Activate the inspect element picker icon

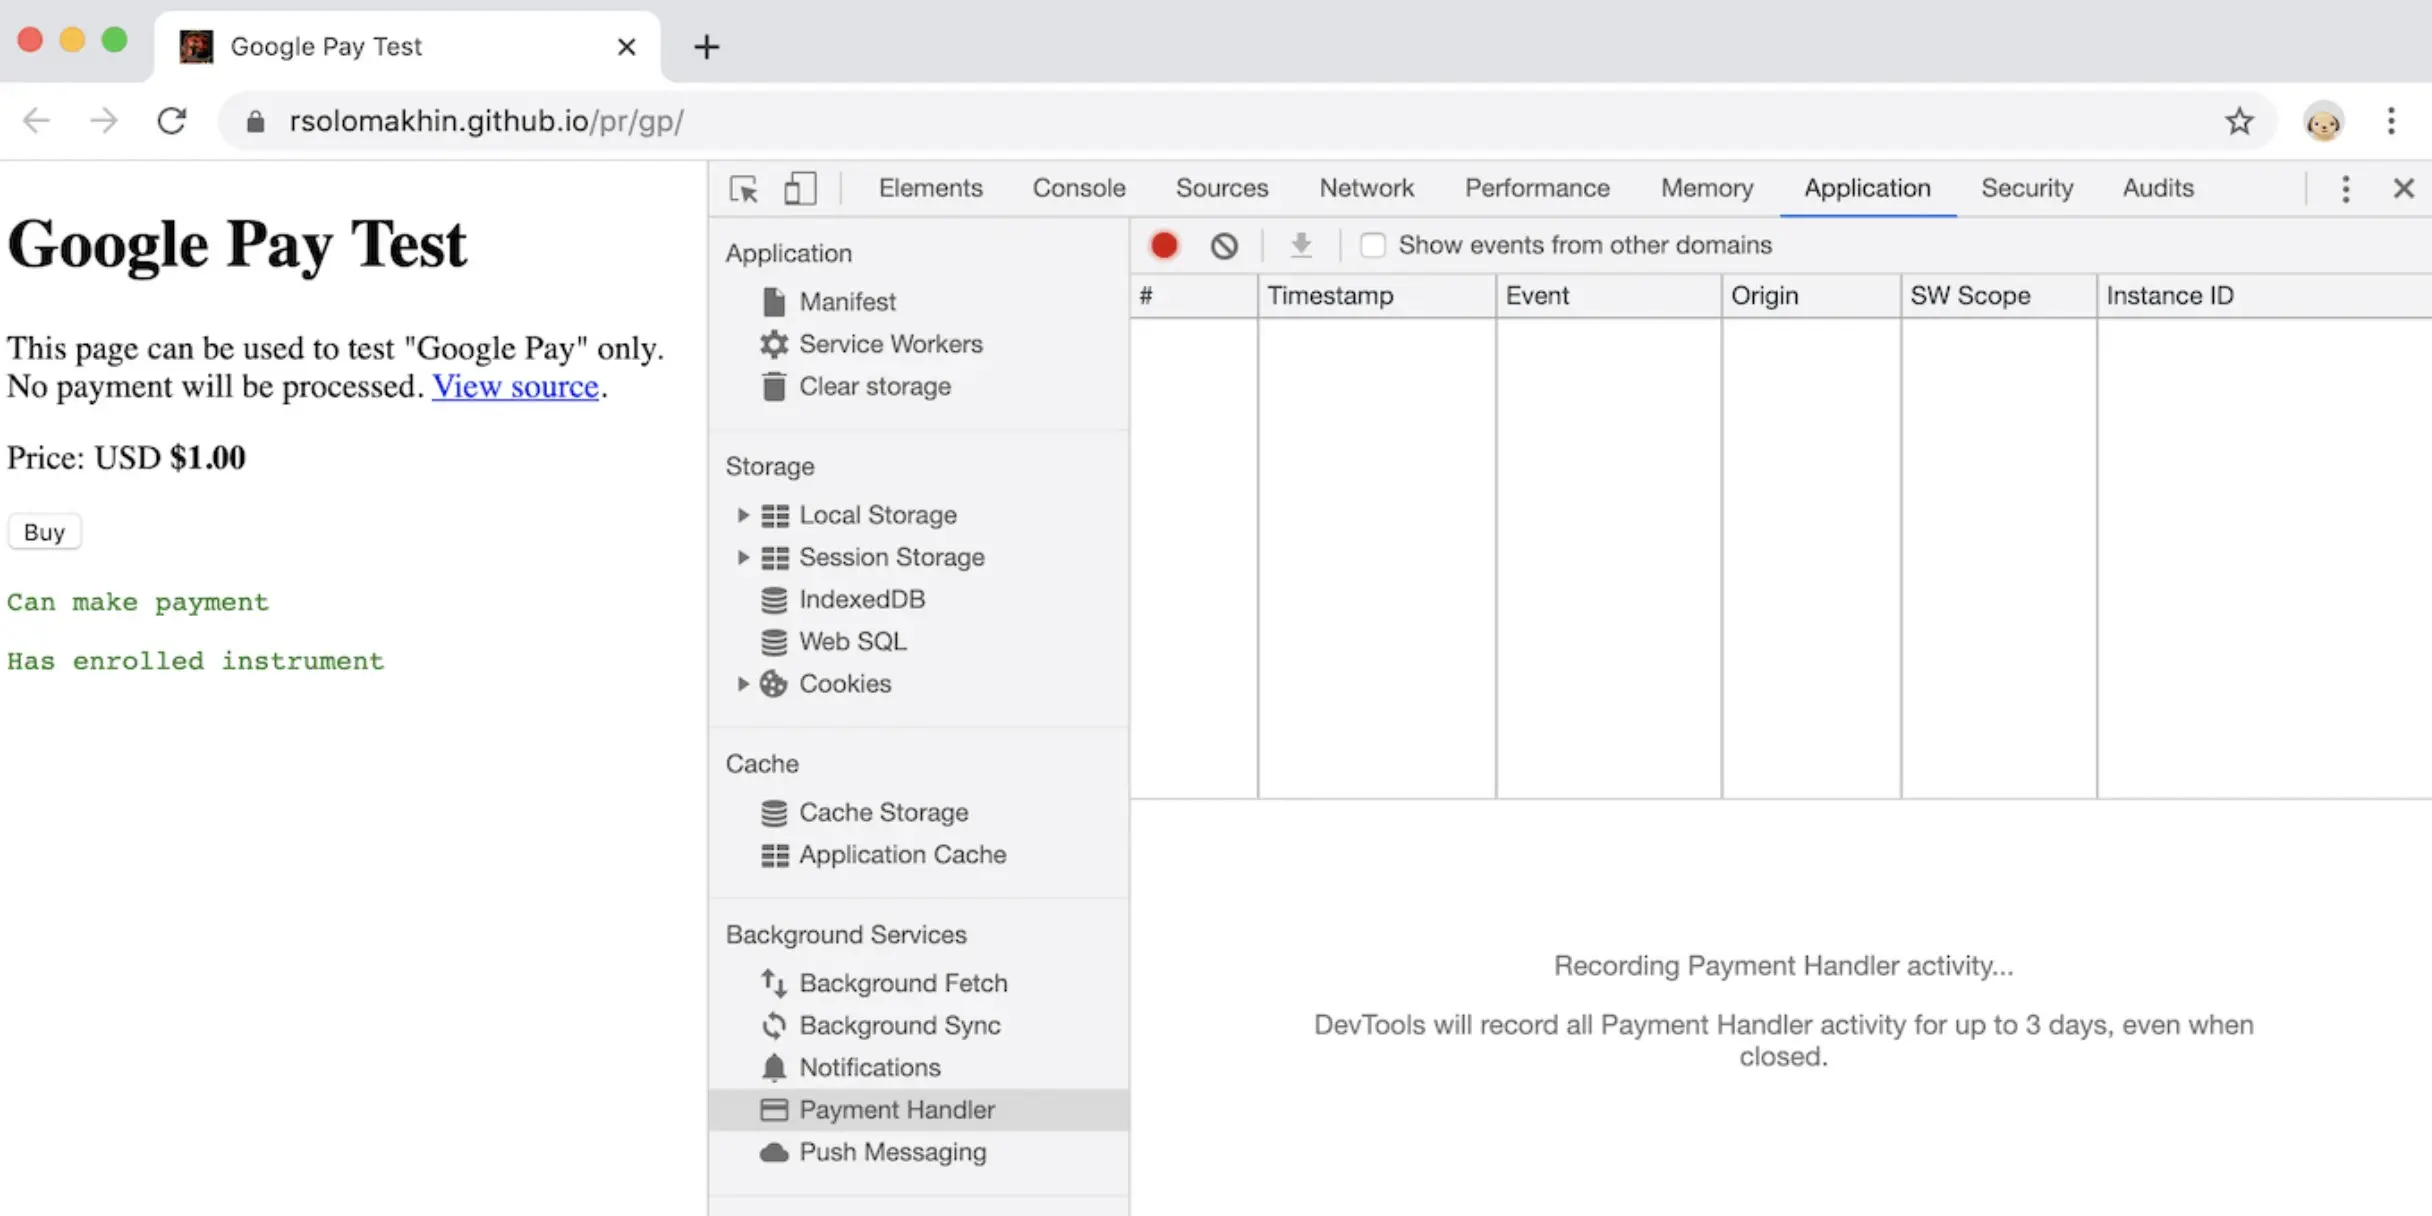click(743, 188)
